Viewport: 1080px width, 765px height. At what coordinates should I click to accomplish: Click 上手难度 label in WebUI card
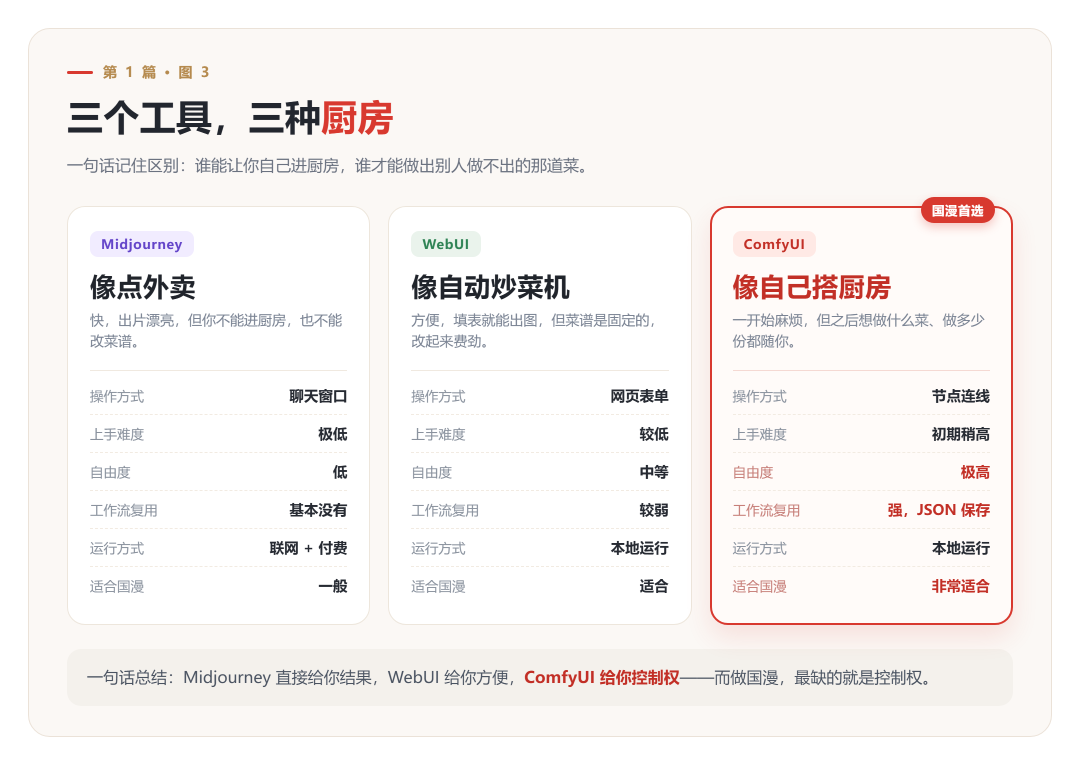click(439, 434)
